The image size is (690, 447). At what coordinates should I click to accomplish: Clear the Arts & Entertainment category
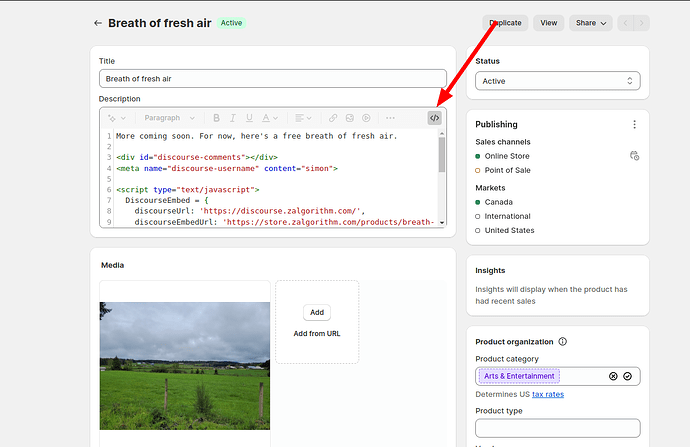[x=613, y=376]
